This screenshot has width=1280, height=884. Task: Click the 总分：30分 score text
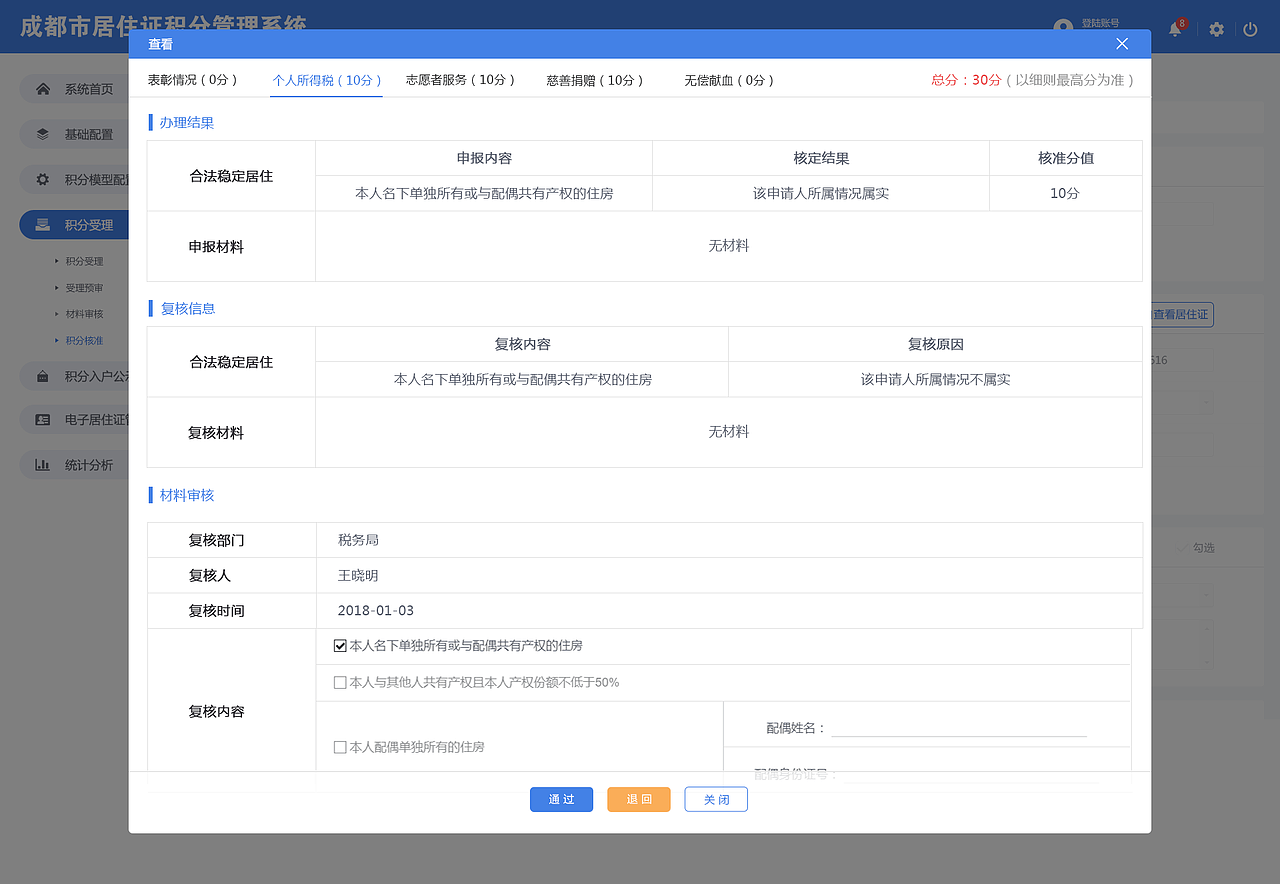click(x=966, y=80)
